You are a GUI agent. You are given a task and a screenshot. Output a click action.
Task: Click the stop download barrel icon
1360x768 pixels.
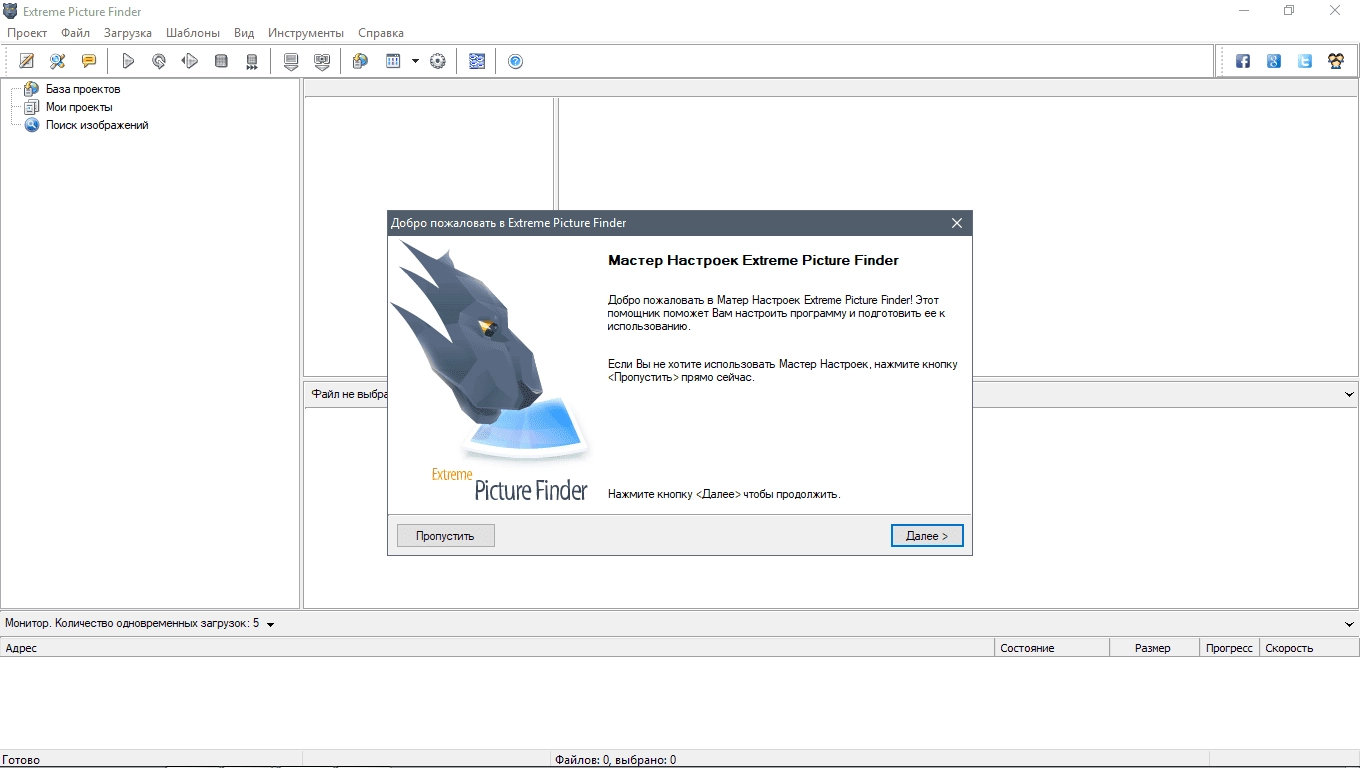click(x=221, y=61)
